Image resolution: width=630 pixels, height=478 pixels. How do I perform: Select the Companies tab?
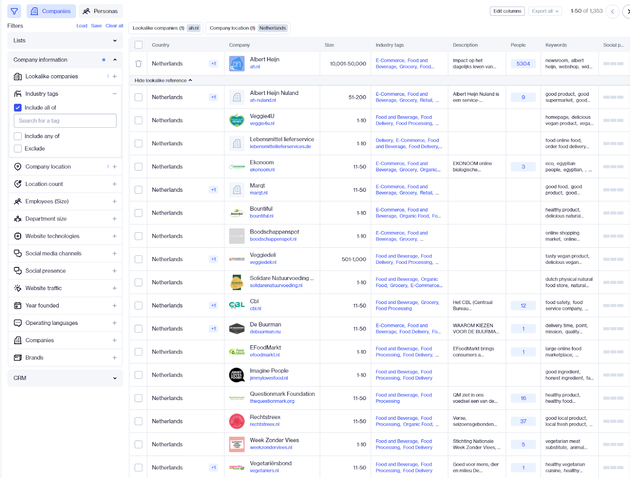coord(50,11)
